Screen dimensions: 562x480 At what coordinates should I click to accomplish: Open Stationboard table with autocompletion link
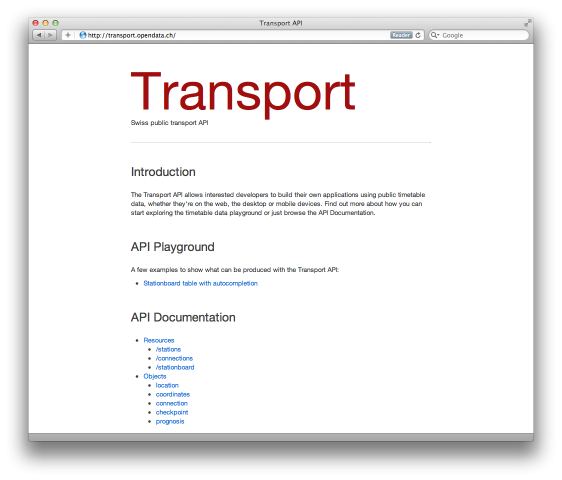coord(200,283)
